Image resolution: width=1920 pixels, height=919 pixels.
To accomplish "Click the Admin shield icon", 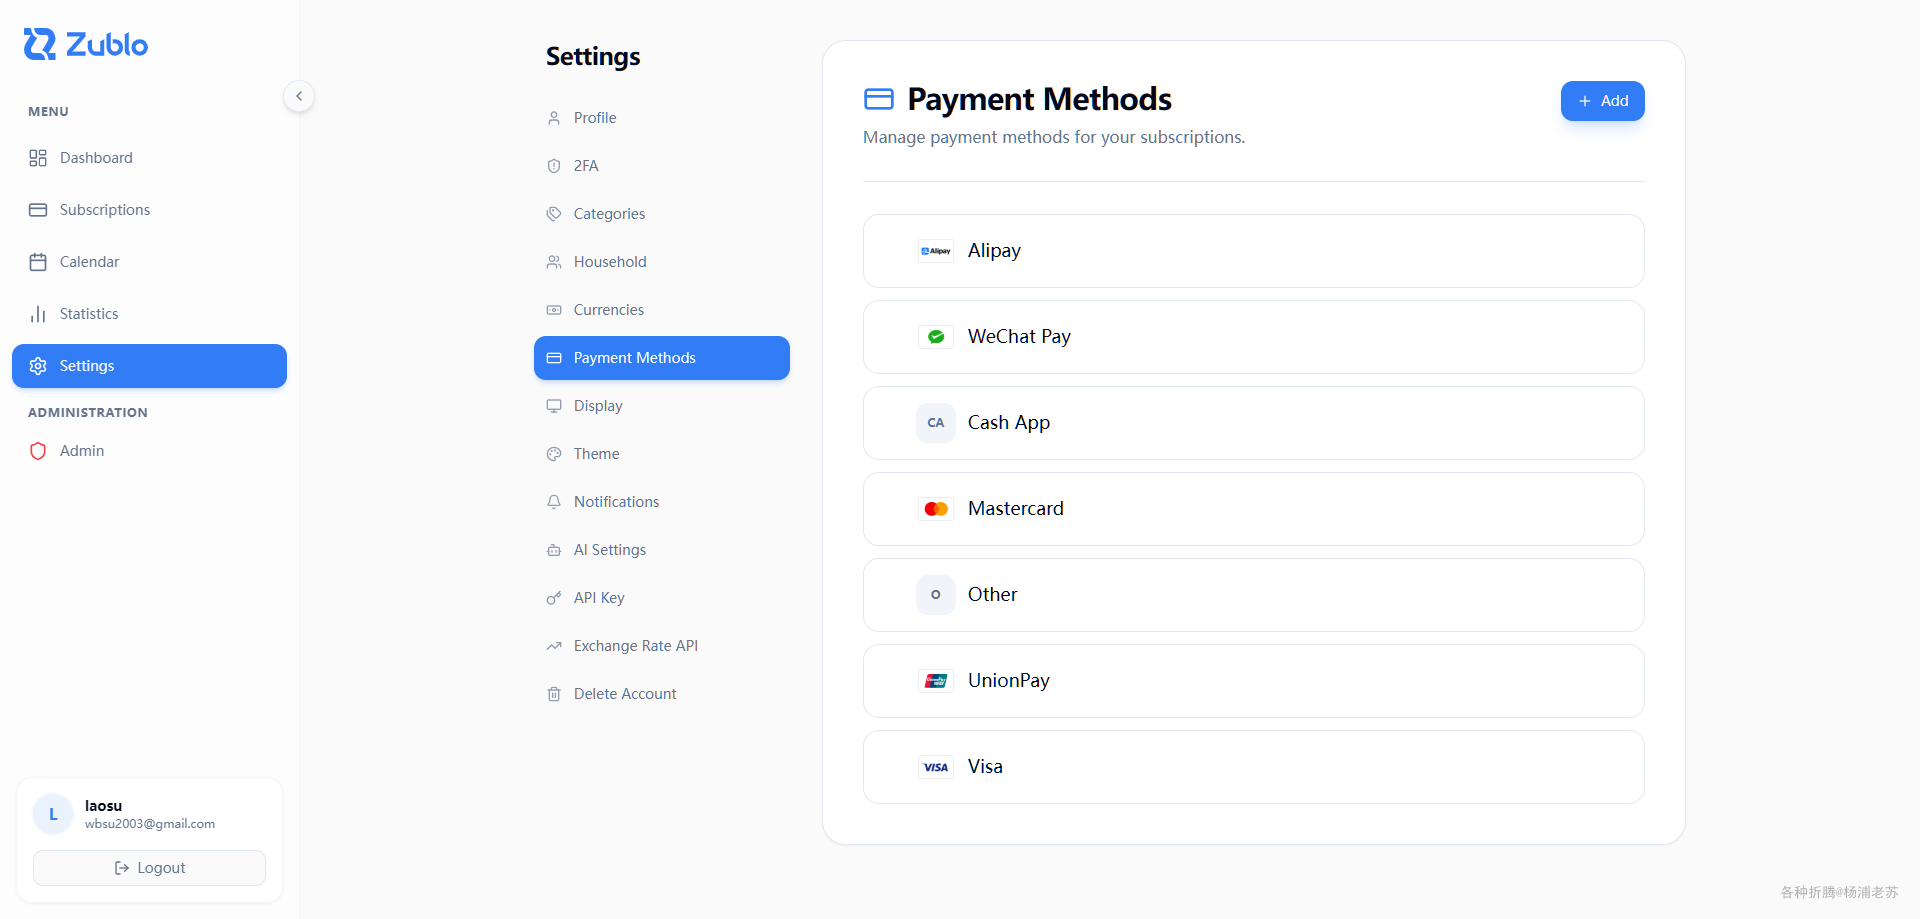I will click(38, 451).
